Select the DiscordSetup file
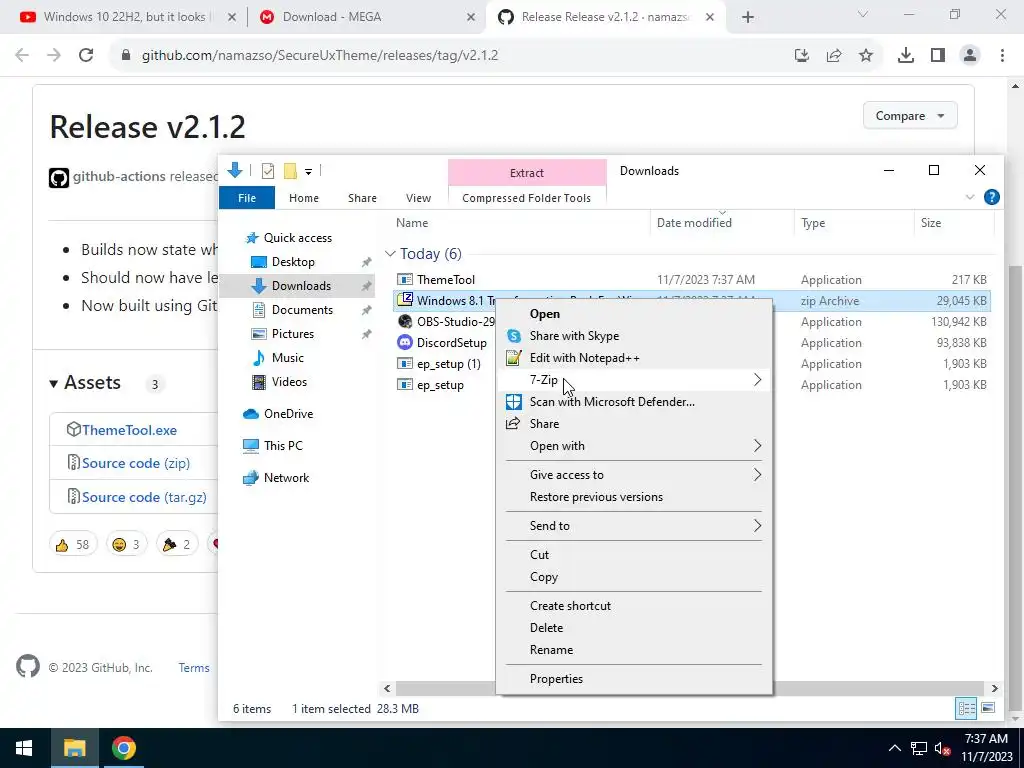The height and width of the screenshot is (768, 1024). pos(451,343)
